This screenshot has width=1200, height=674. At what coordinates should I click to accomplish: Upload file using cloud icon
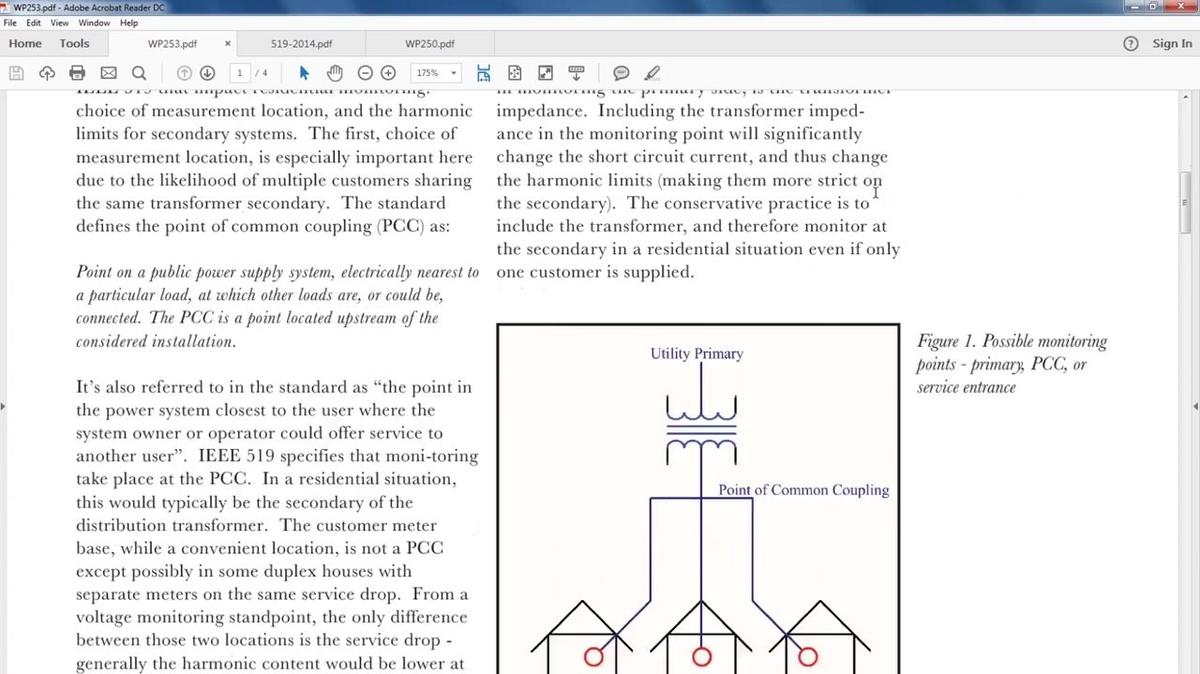click(46, 73)
